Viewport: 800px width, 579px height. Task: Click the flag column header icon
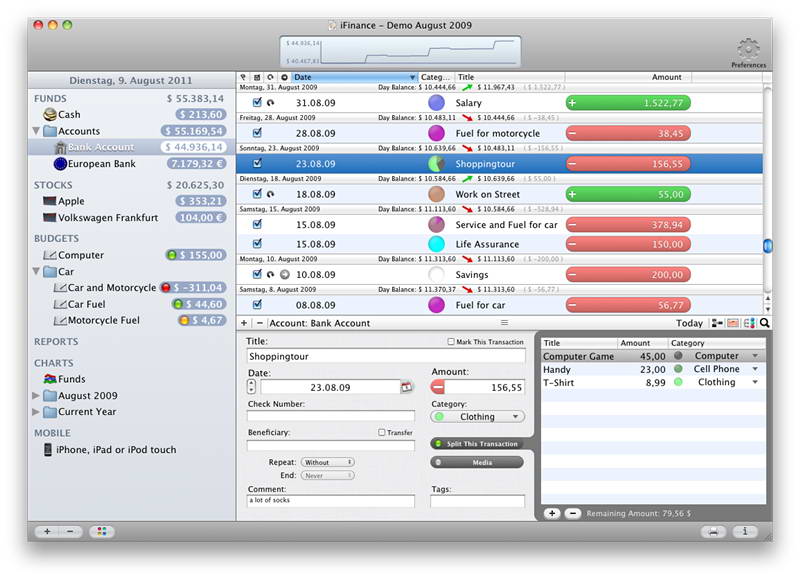[x=243, y=77]
